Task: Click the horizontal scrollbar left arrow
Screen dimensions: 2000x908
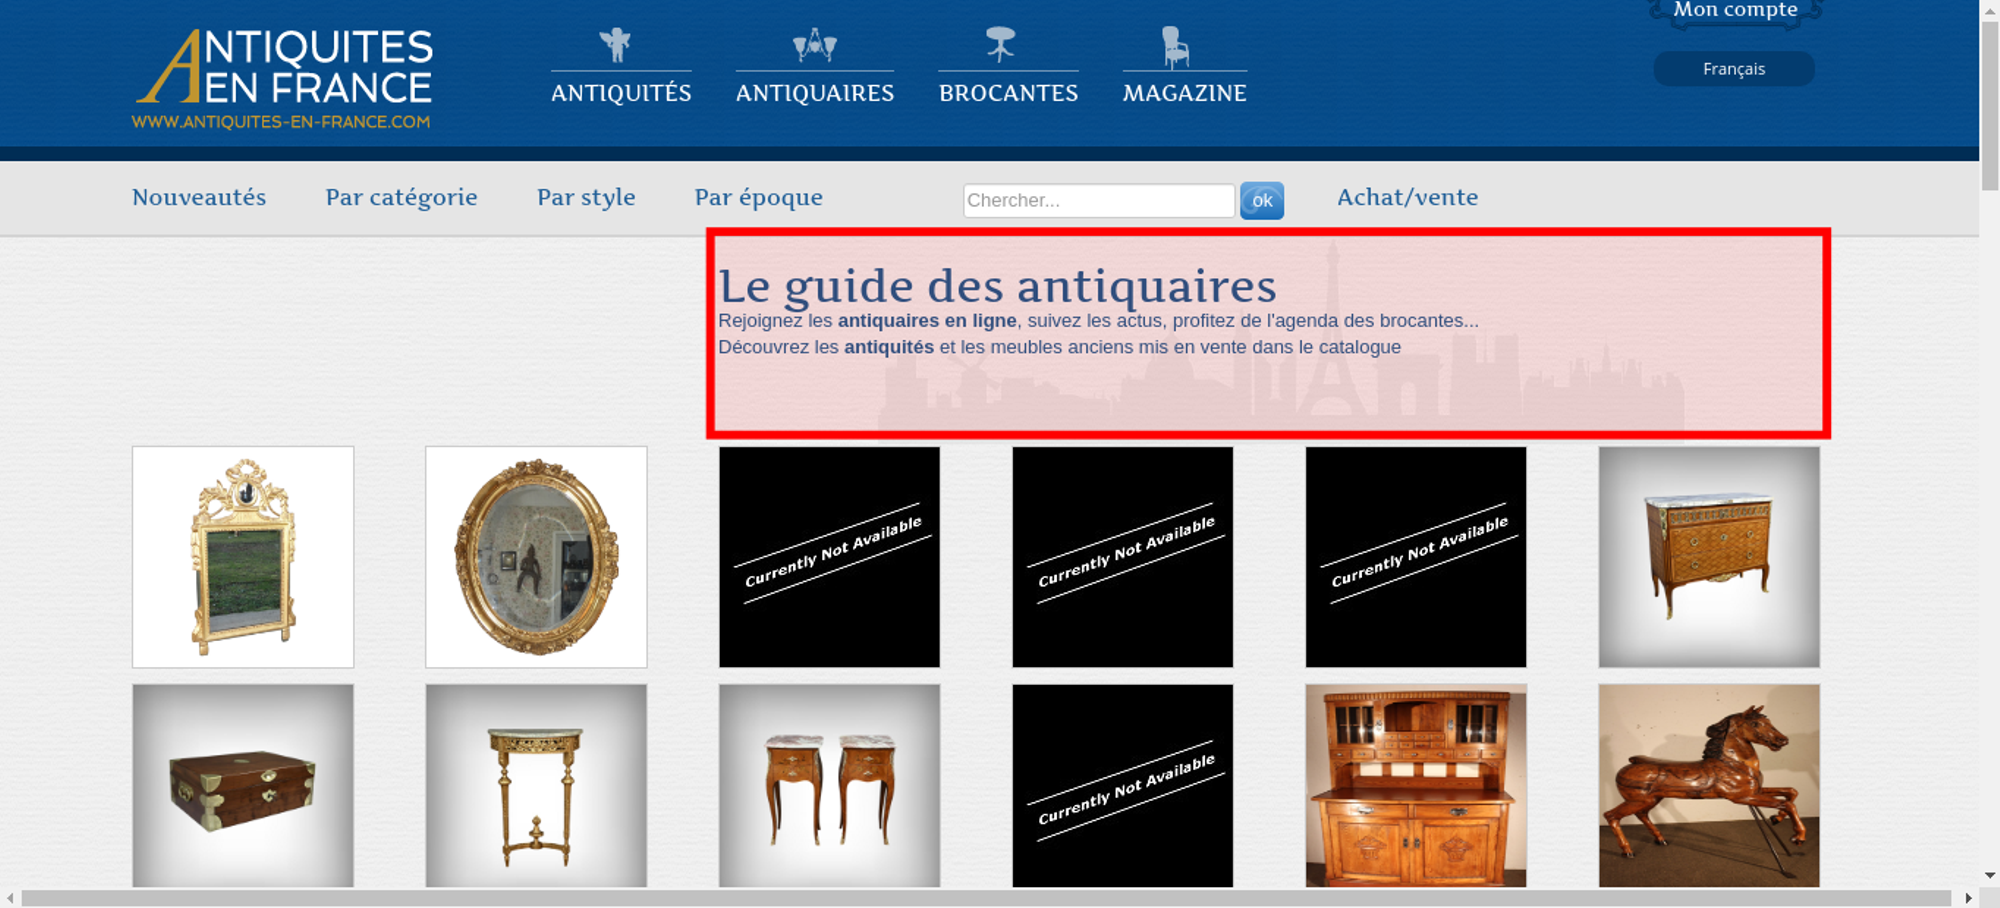Action: 10,898
